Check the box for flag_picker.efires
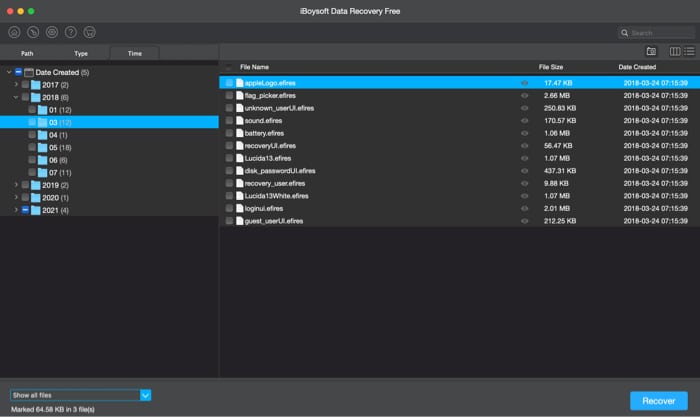This screenshot has width=700, height=417. coord(229,96)
